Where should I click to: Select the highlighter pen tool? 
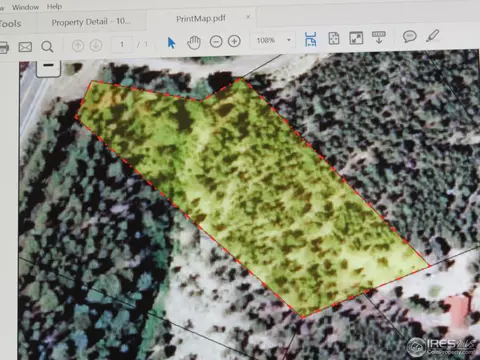pos(432,36)
